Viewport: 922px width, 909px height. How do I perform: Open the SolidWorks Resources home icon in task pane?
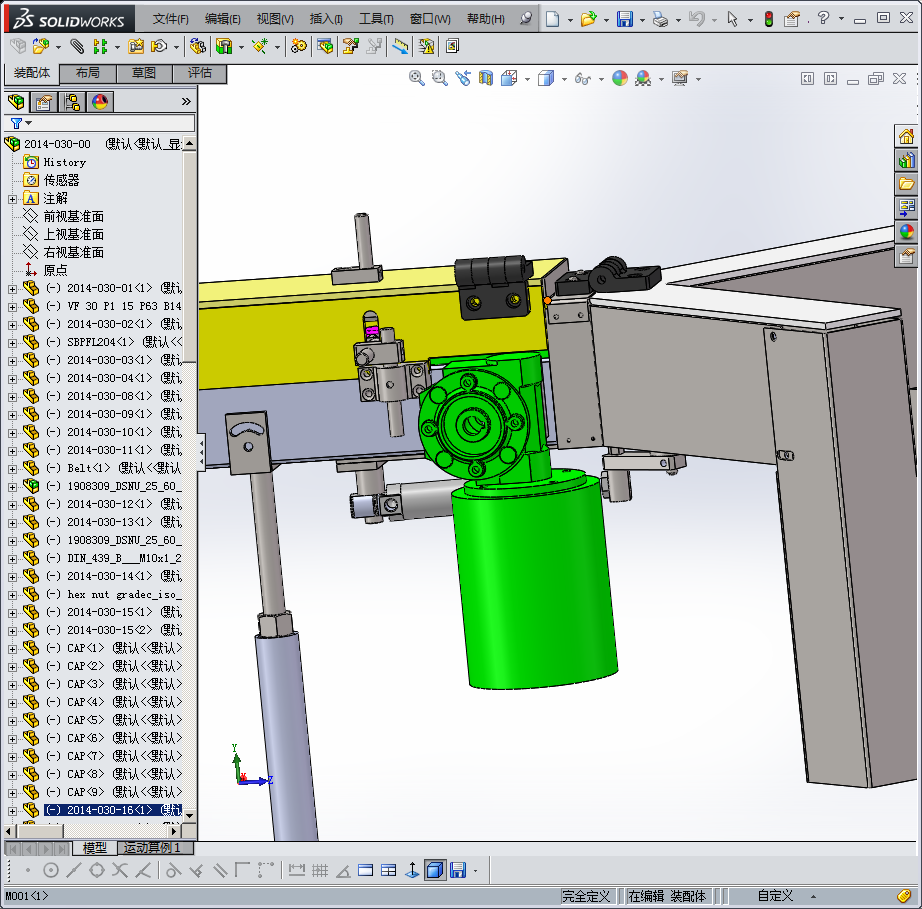tap(906, 136)
